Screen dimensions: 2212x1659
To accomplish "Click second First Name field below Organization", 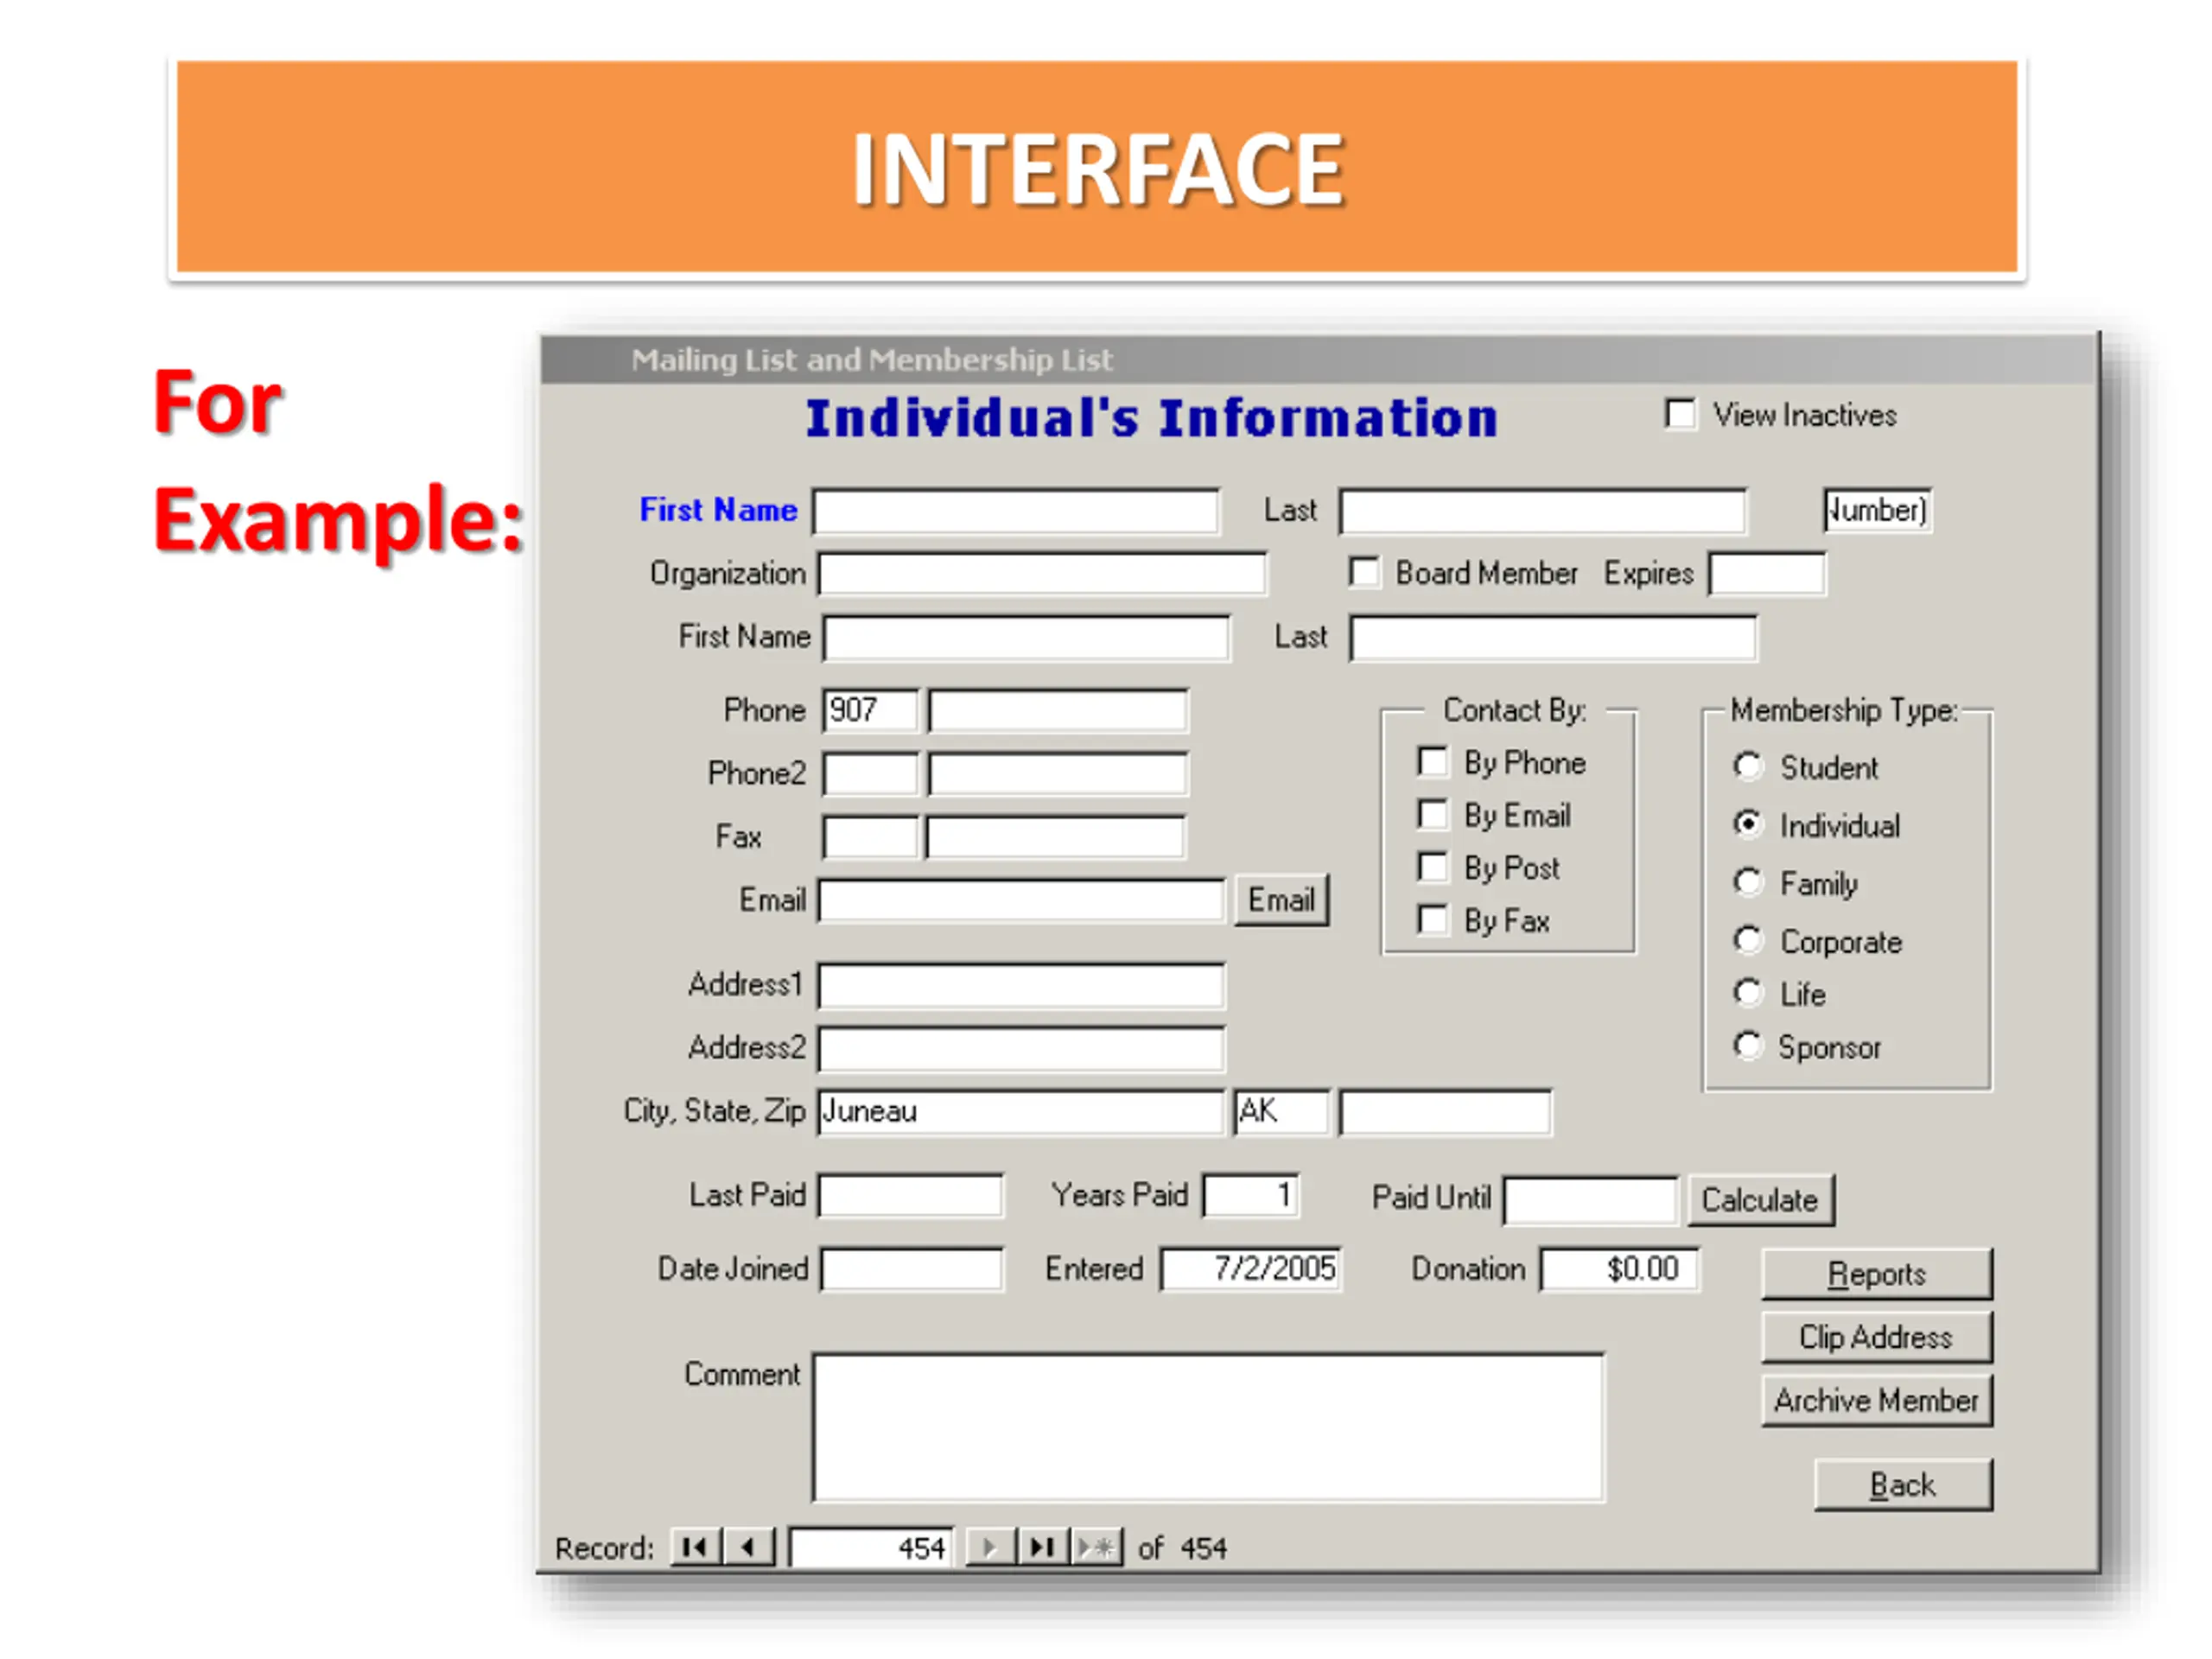I will tap(1027, 638).
